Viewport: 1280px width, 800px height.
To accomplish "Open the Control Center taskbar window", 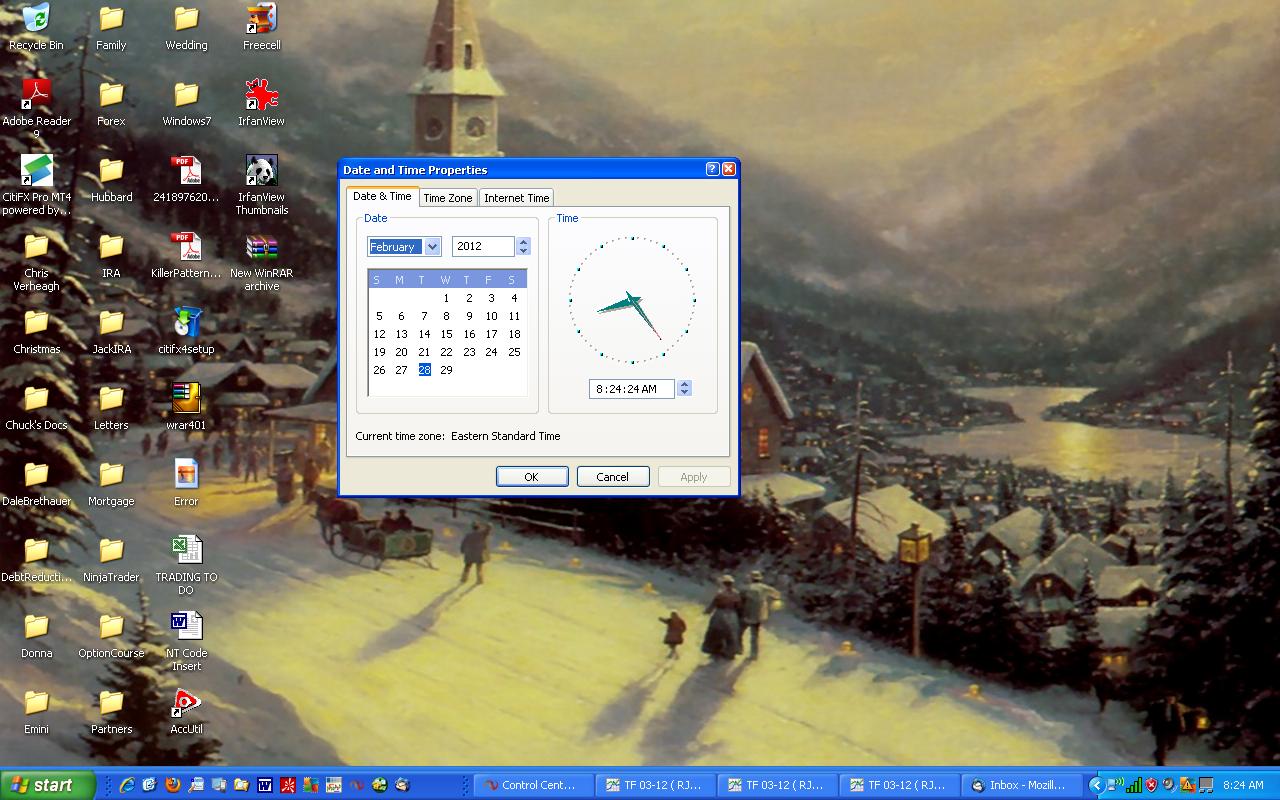I will click(534, 785).
